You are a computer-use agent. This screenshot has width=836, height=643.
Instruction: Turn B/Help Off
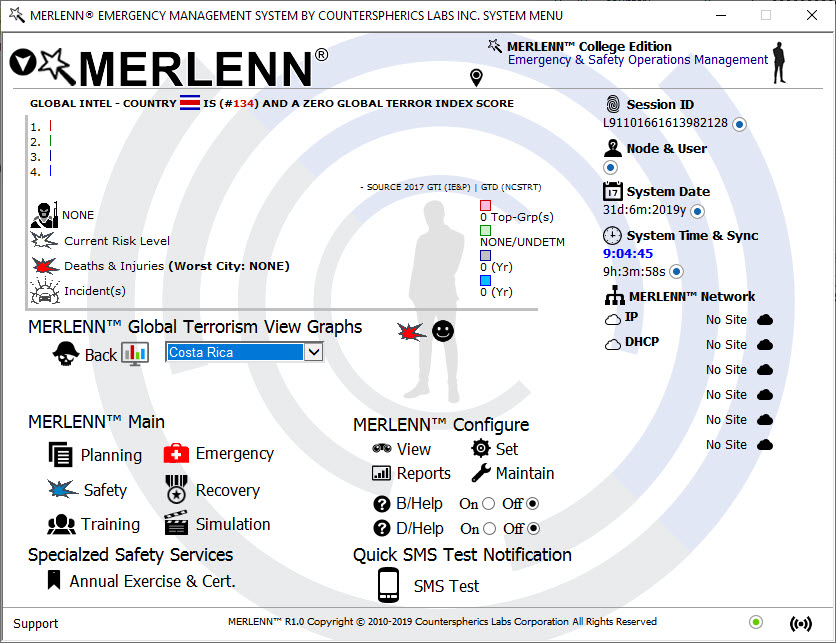tap(533, 504)
